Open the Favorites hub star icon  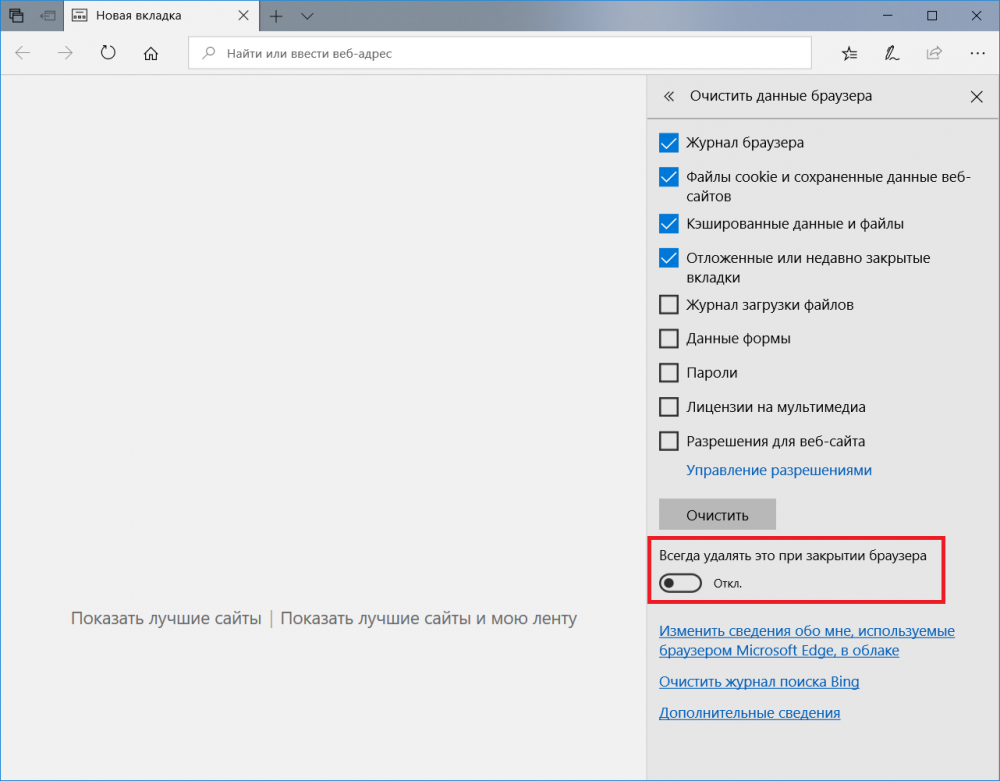(x=849, y=54)
